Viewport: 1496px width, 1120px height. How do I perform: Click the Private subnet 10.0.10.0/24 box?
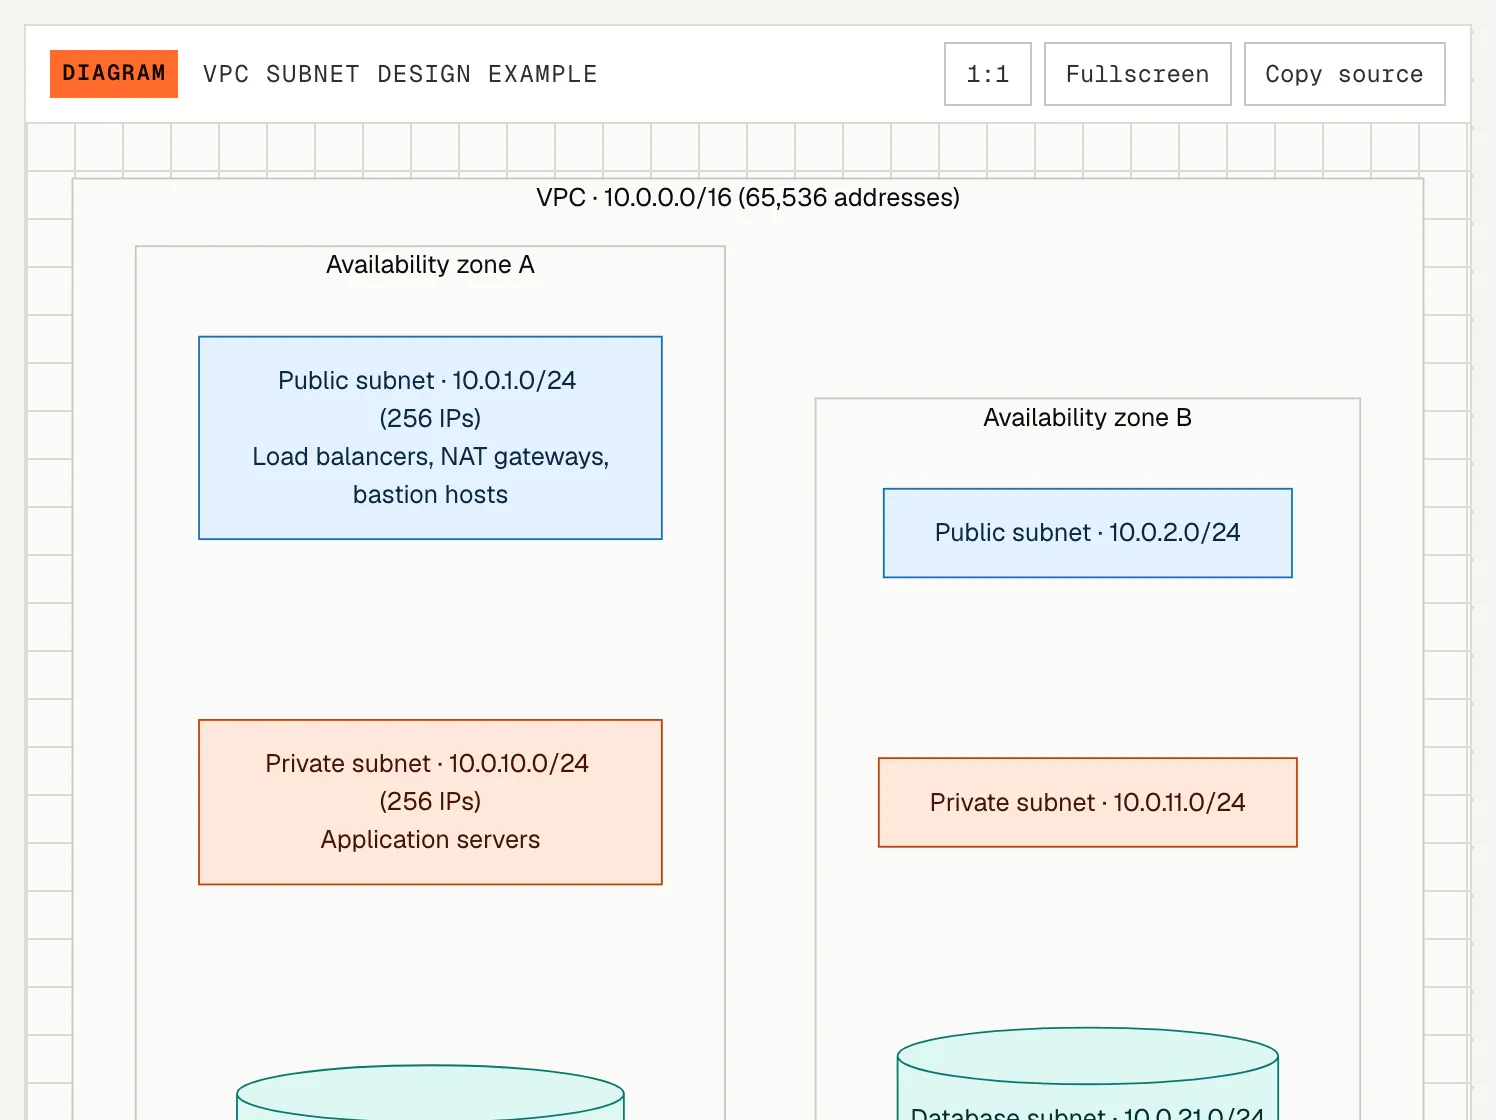(430, 802)
